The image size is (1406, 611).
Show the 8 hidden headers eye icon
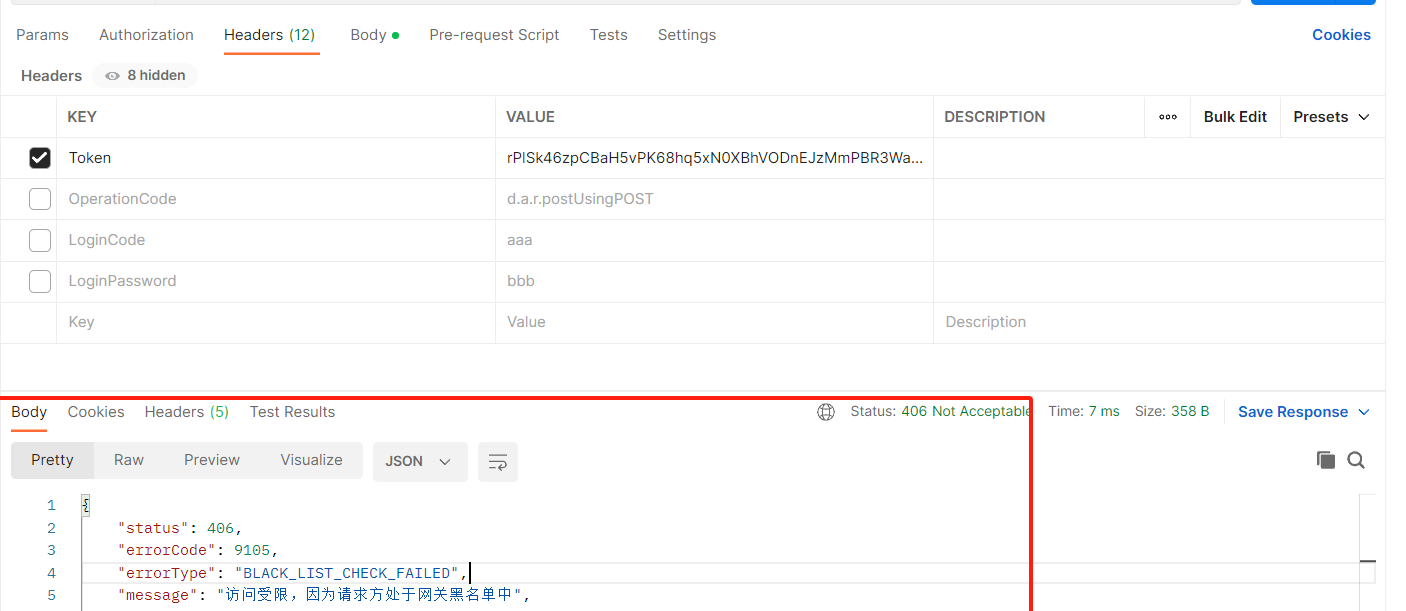coord(112,76)
